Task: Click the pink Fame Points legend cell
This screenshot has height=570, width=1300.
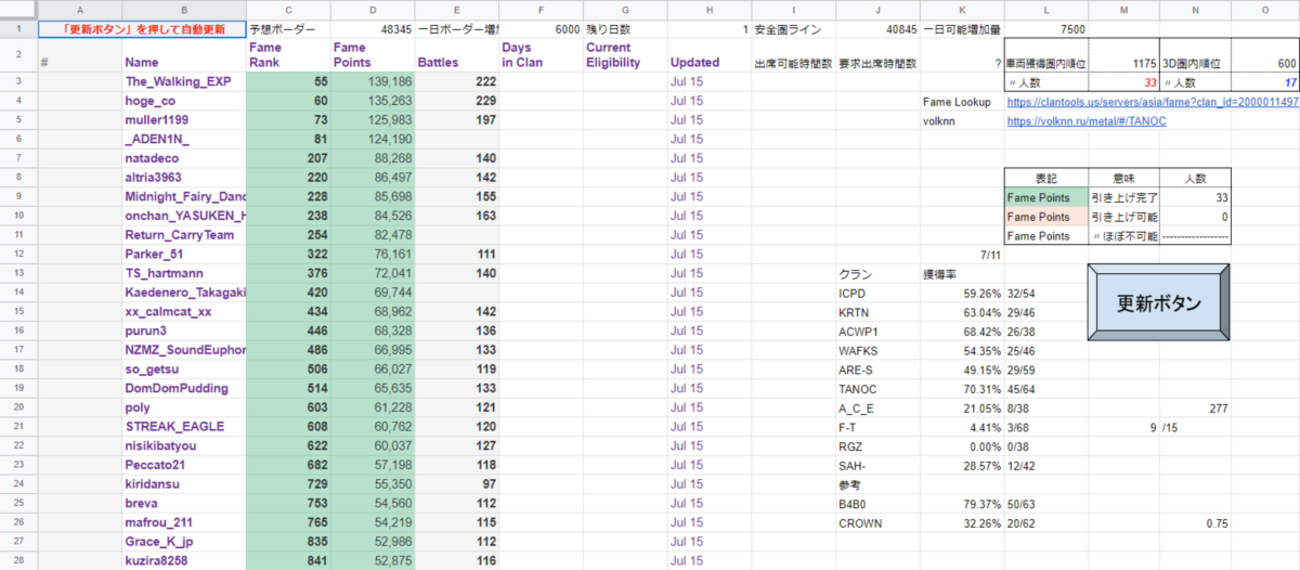Action: [x=1046, y=217]
